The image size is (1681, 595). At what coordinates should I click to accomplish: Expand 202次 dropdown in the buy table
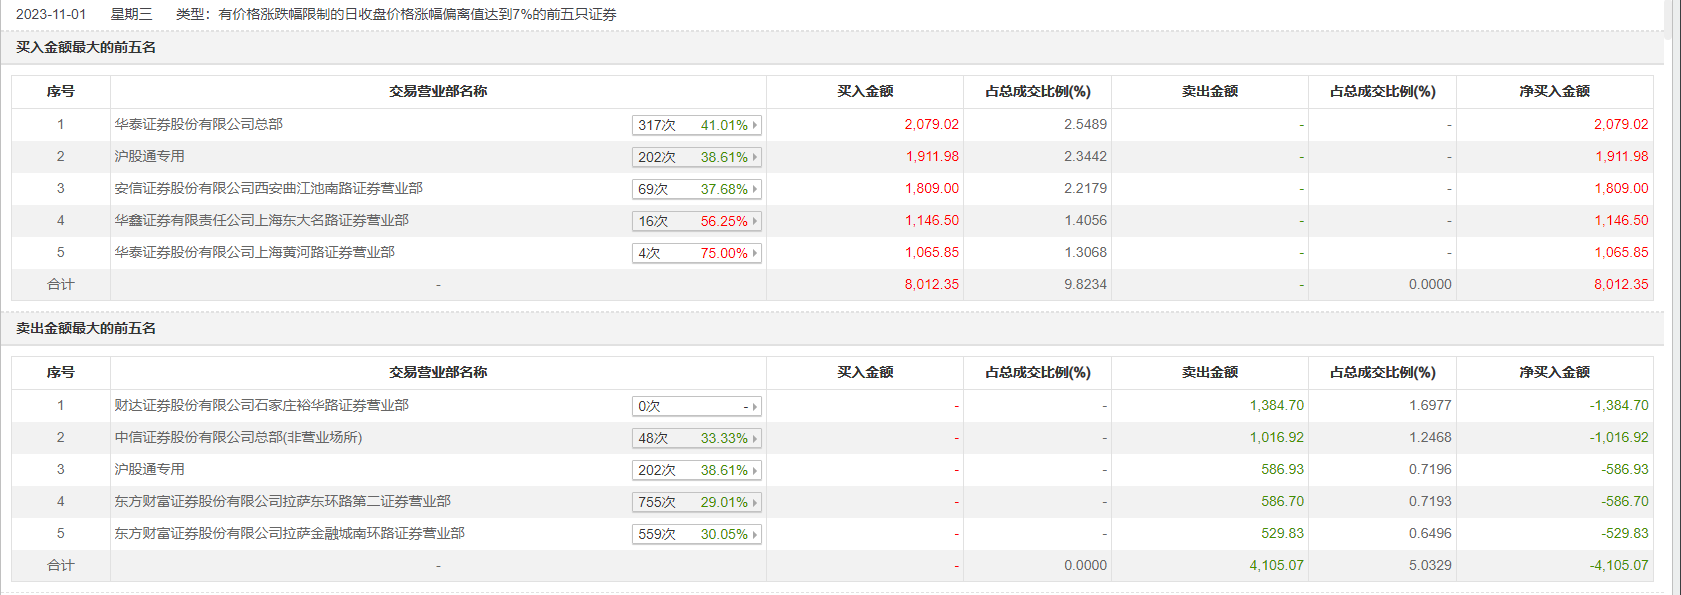[x=697, y=157]
